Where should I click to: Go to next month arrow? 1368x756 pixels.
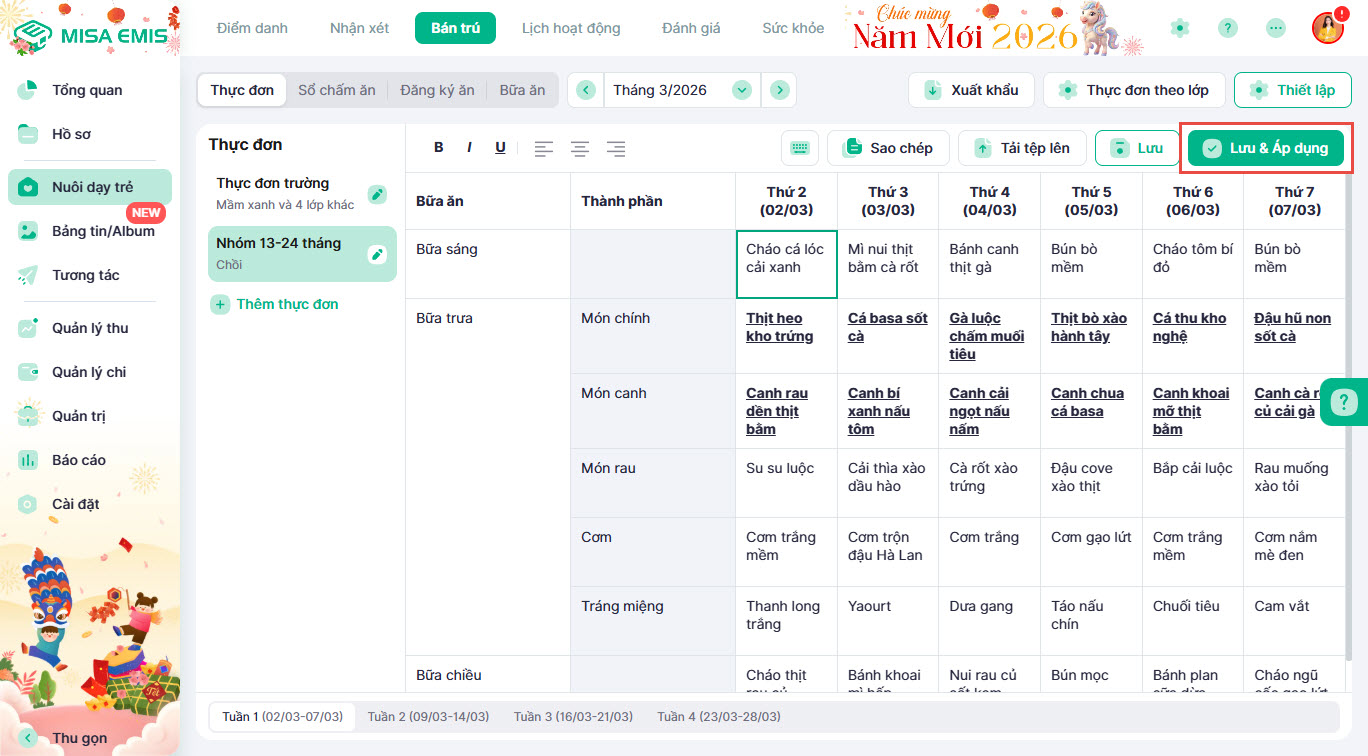tap(779, 90)
